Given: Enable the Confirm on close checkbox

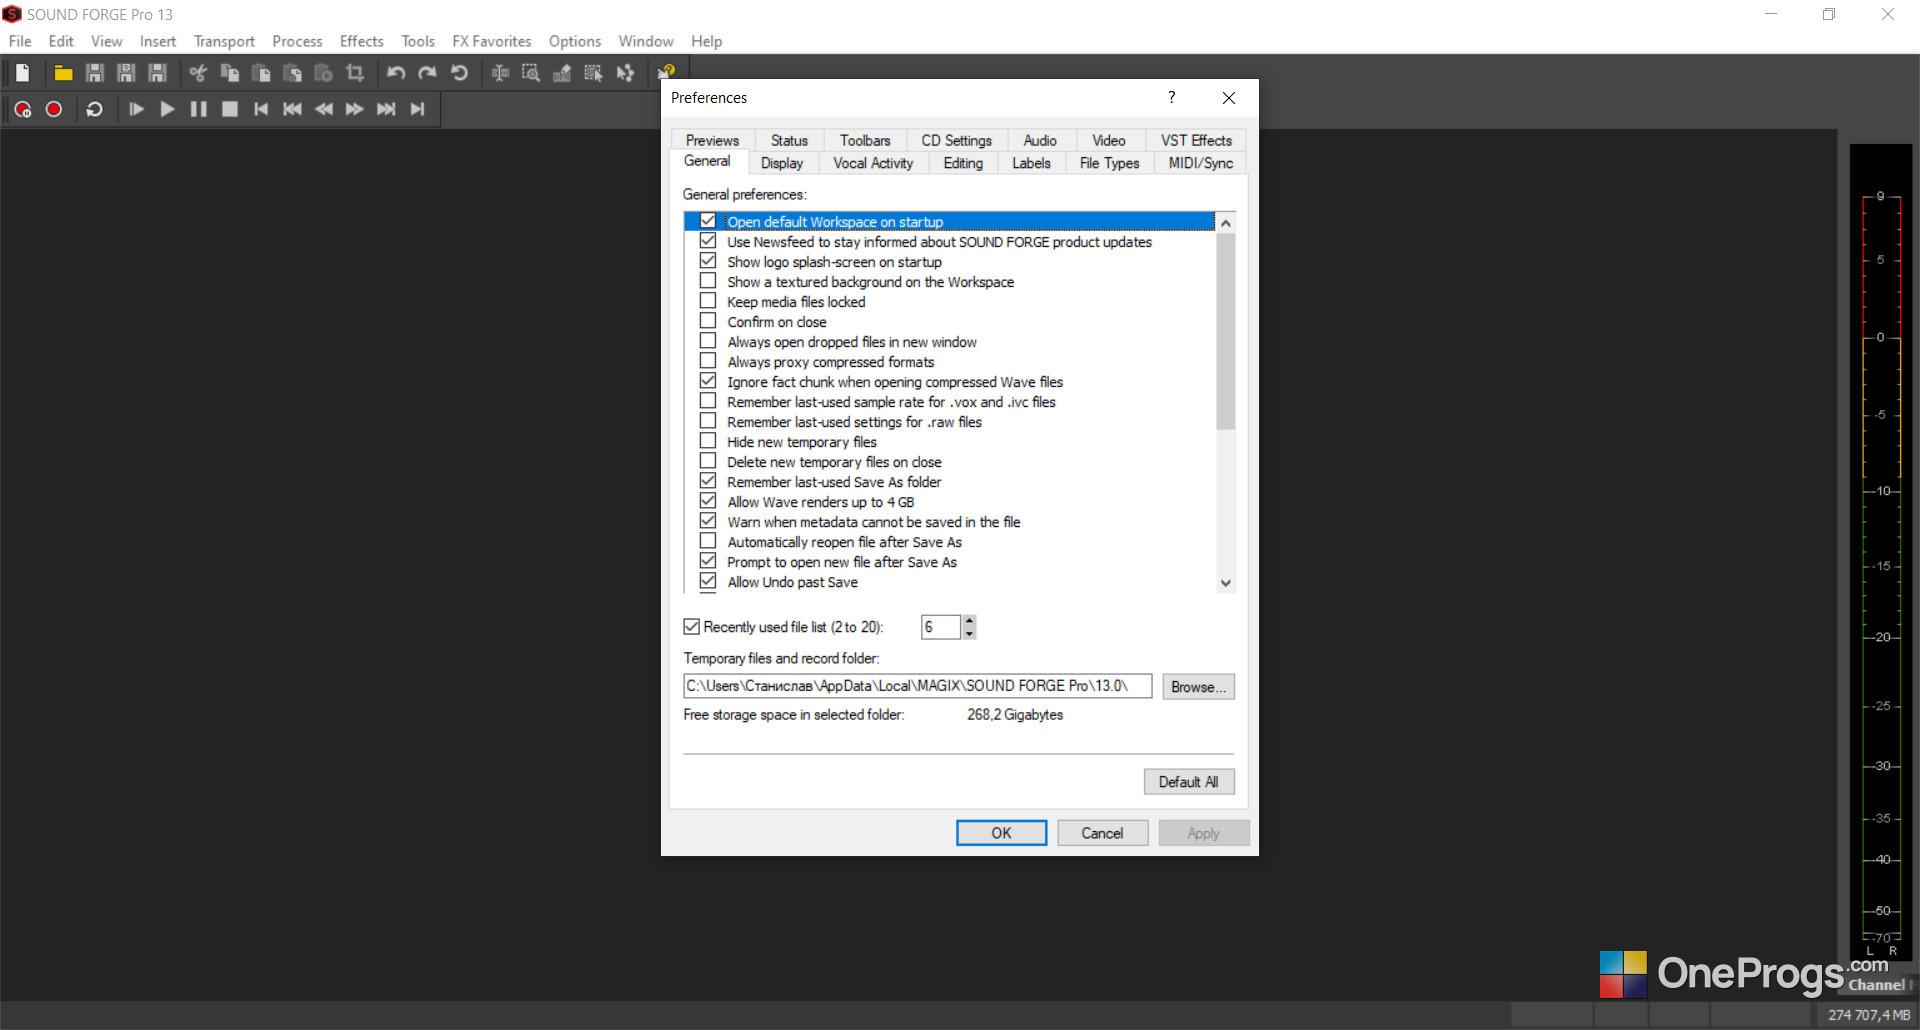Looking at the screenshot, I should (x=708, y=321).
